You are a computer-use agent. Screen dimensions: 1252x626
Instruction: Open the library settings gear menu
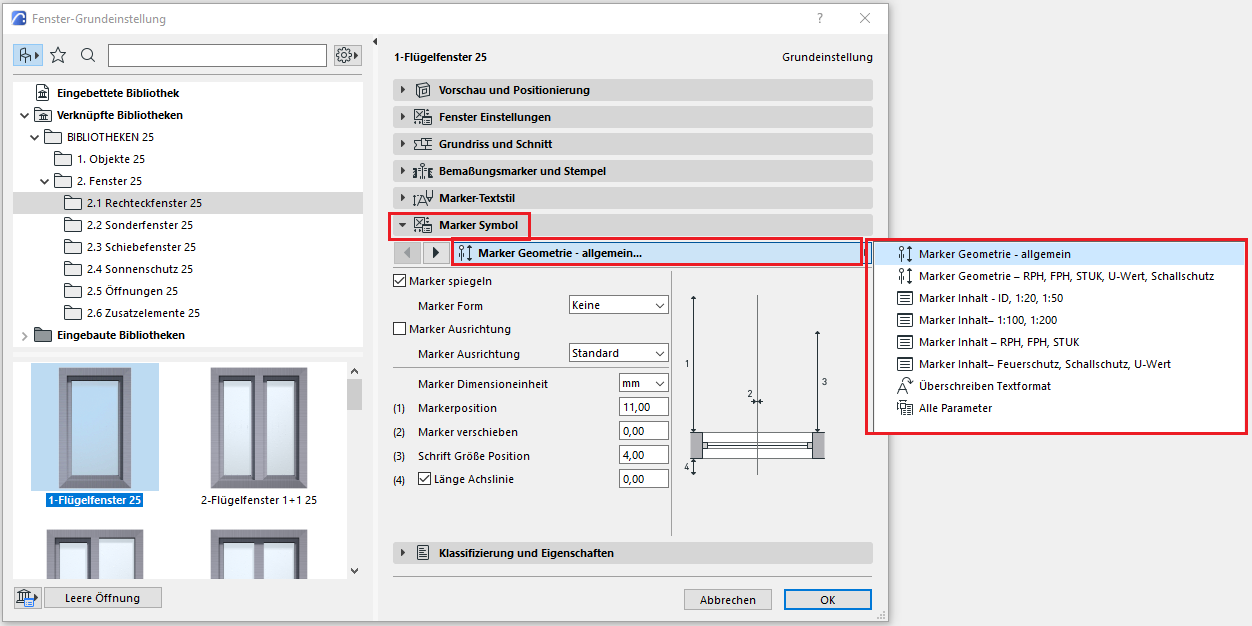[347, 55]
